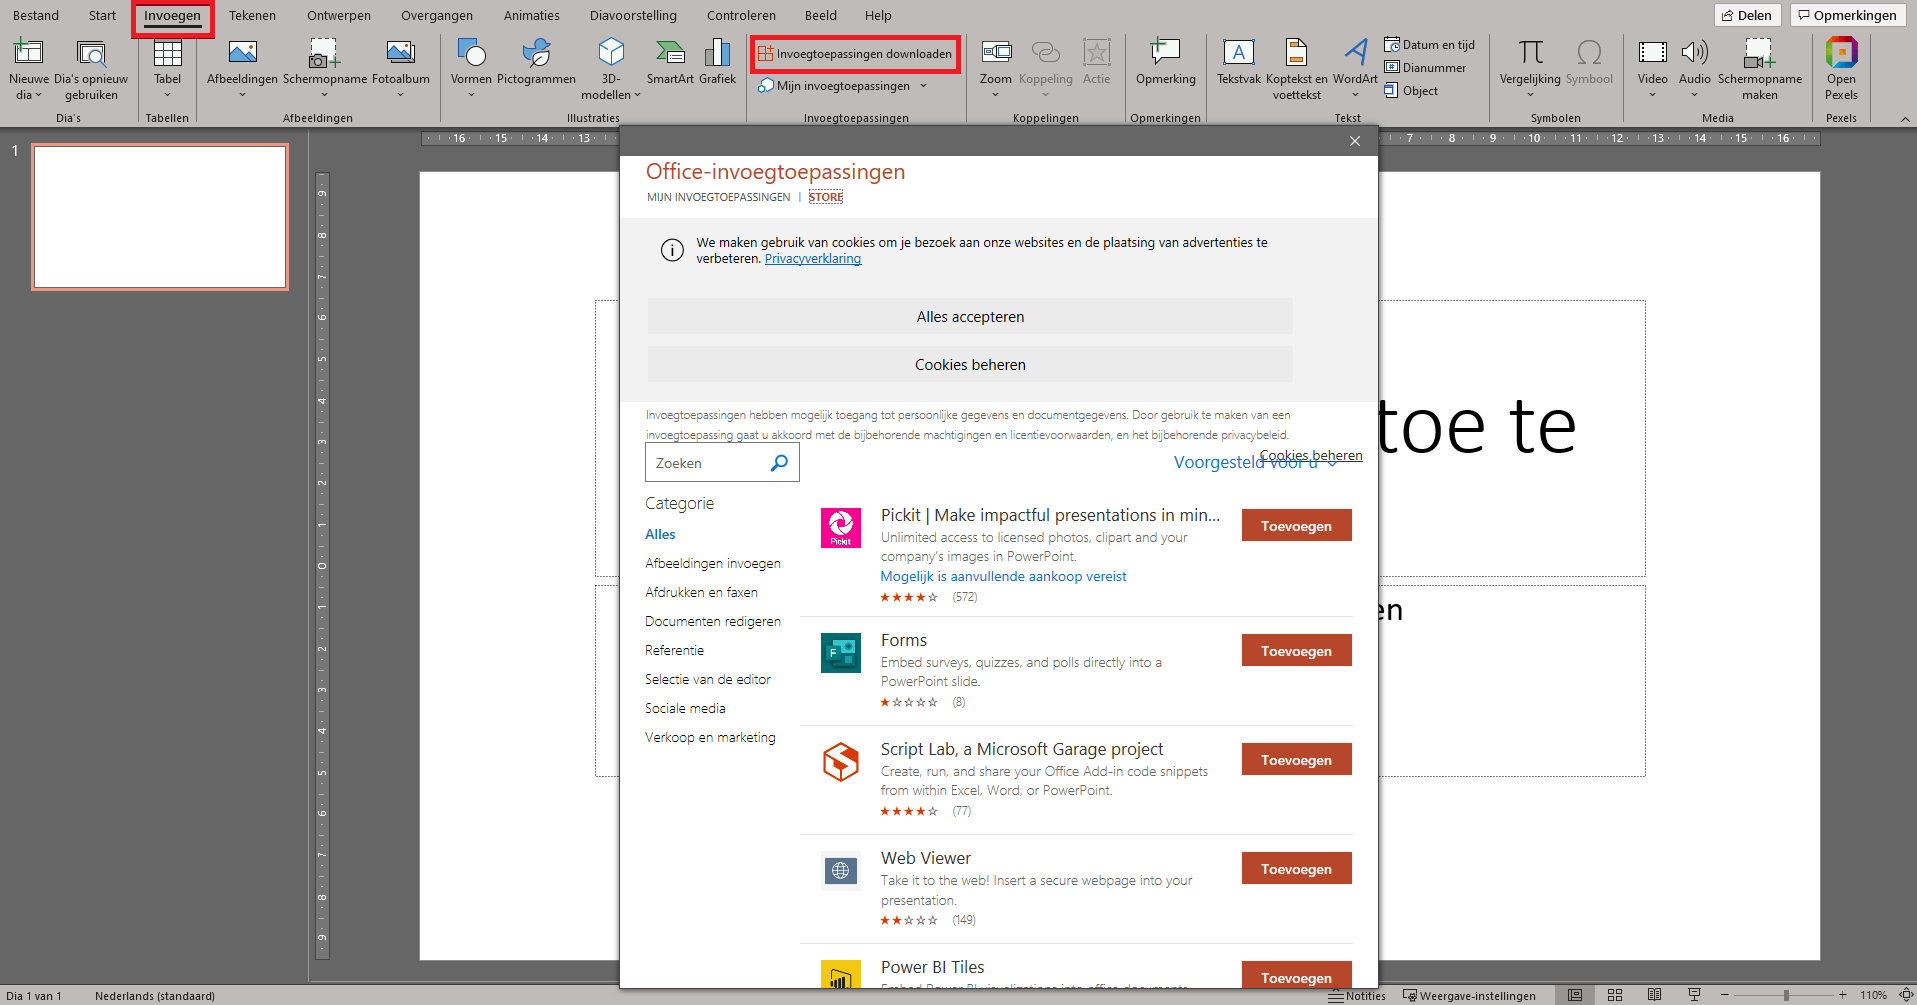Open the Bestand menu
Image resolution: width=1917 pixels, height=1005 pixels.
pyautogui.click(x=36, y=15)
